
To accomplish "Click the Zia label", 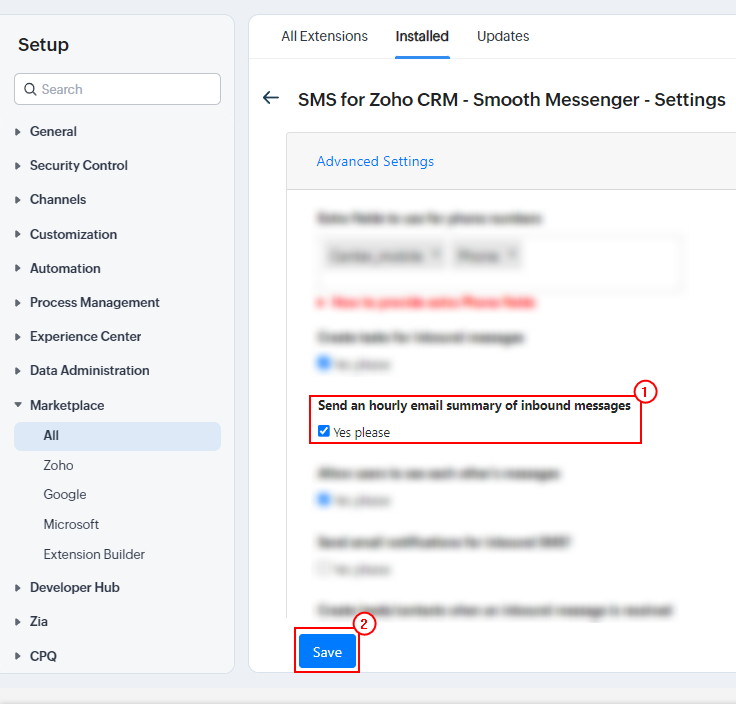I will (x=38, y=621).
